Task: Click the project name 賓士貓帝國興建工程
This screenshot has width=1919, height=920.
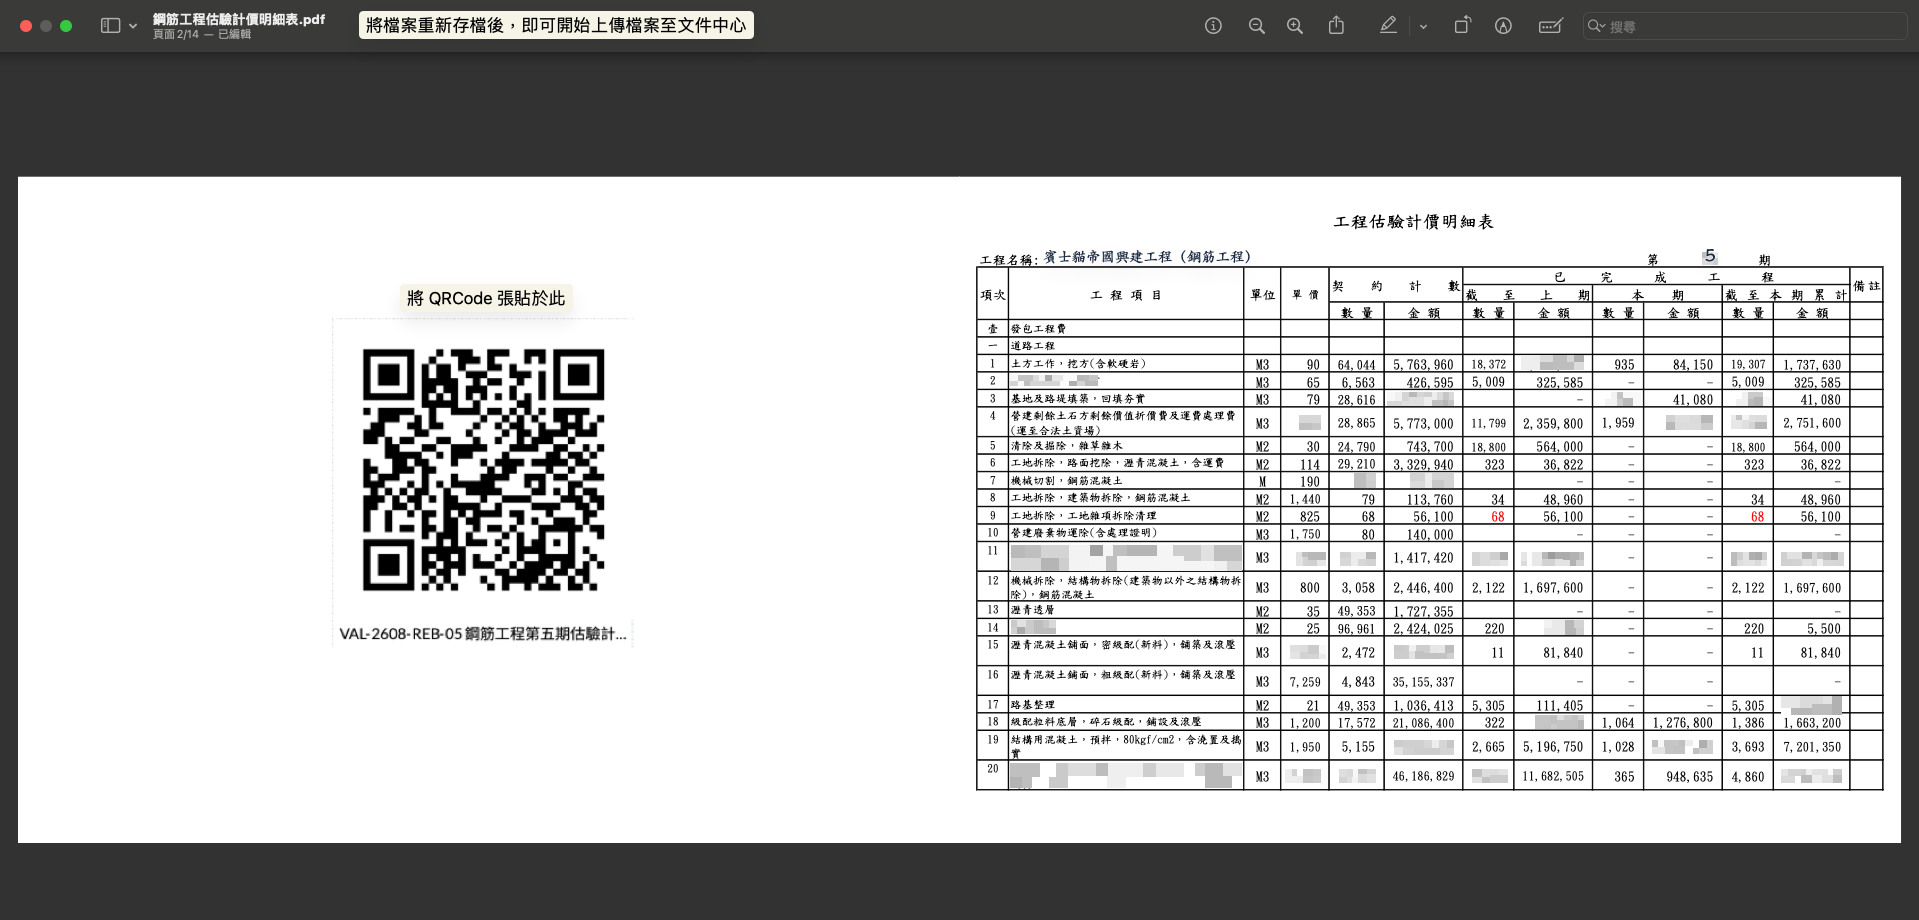Action: pos(1147,257)
